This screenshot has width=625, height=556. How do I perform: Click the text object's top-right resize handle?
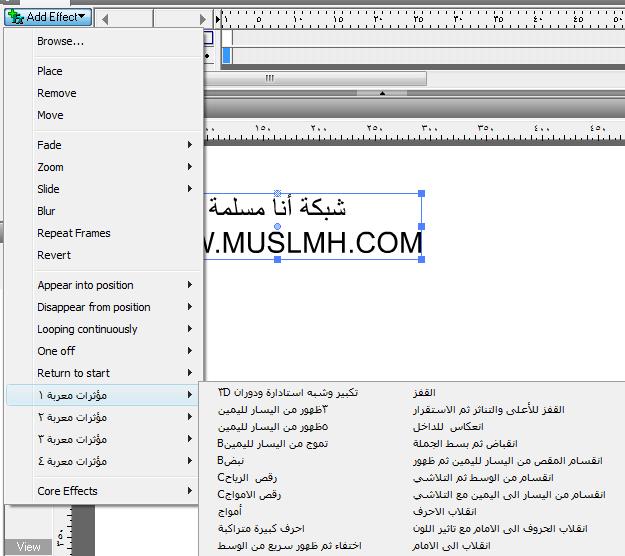pos(421,195)
